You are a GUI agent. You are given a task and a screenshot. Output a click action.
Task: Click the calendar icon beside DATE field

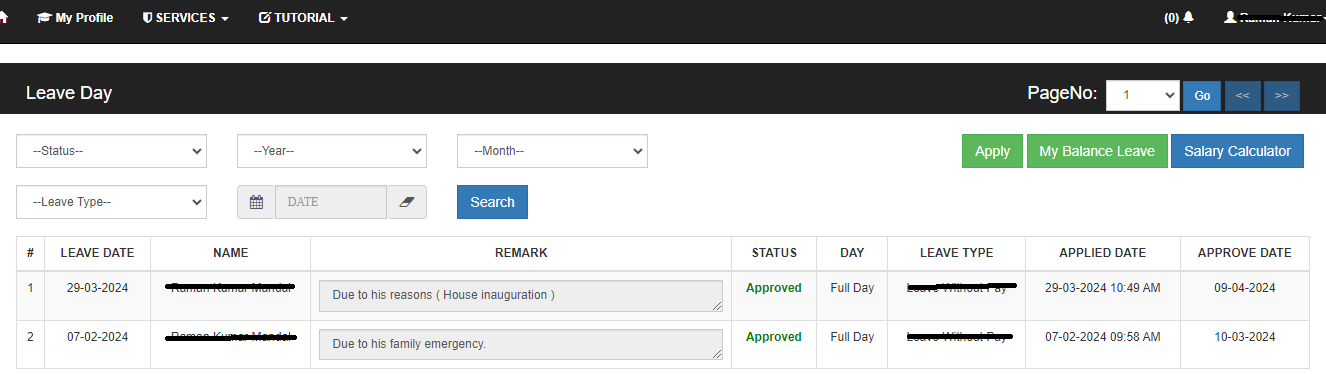tap(256, 202)
